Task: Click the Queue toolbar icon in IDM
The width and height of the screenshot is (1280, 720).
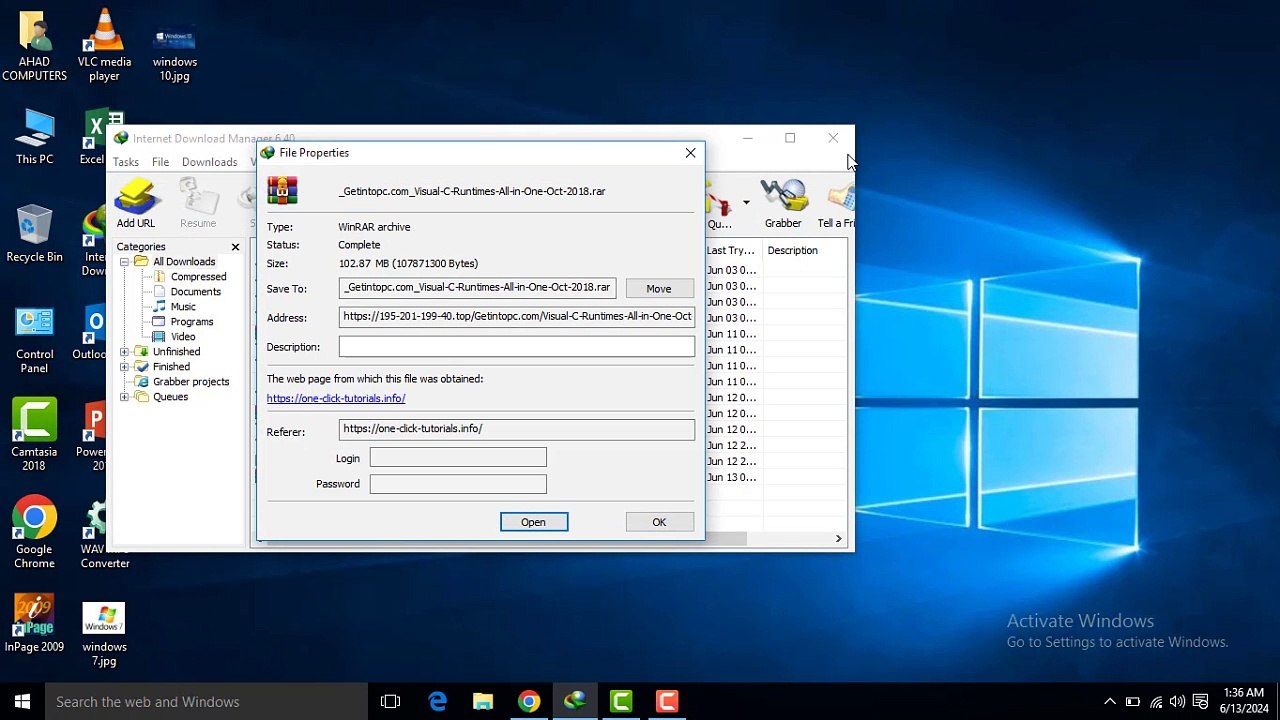Action: click(719, 203)
